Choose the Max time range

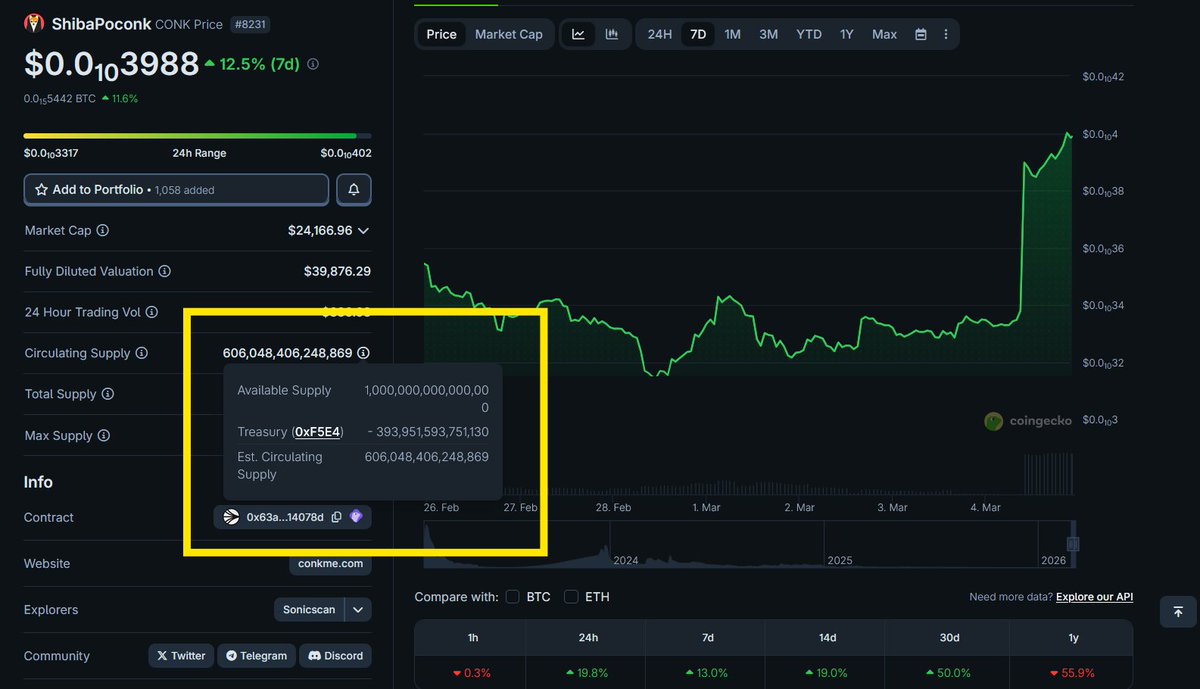pyautogui.click(x=884, y=34)
